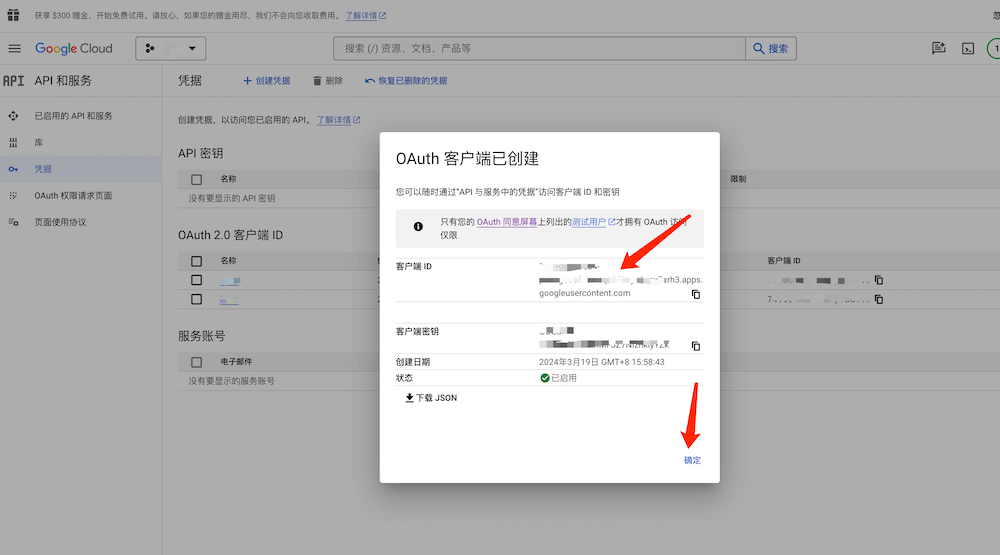Download the credentials via 下载 JSON
The width and height of the screenshot is (1000, 555).
[431, 397]
